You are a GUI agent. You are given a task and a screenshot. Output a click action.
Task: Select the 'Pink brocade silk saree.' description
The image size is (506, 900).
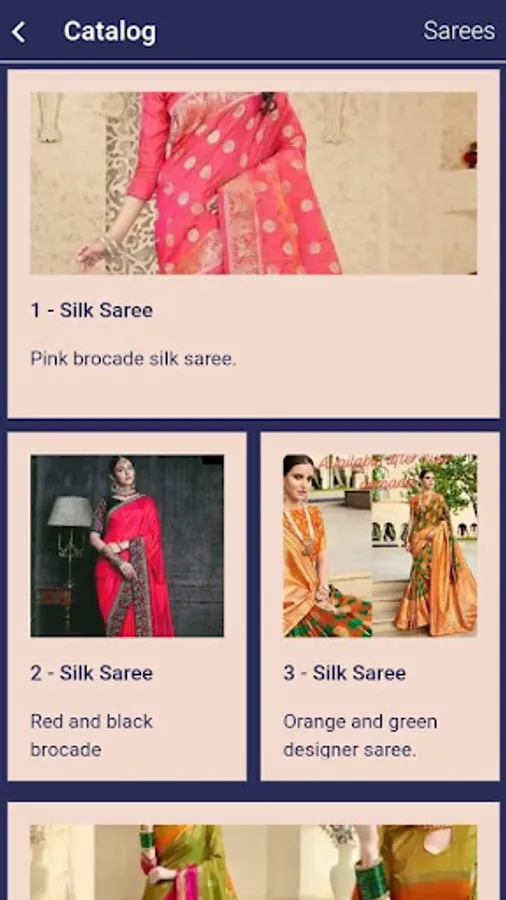coord(133,359)
